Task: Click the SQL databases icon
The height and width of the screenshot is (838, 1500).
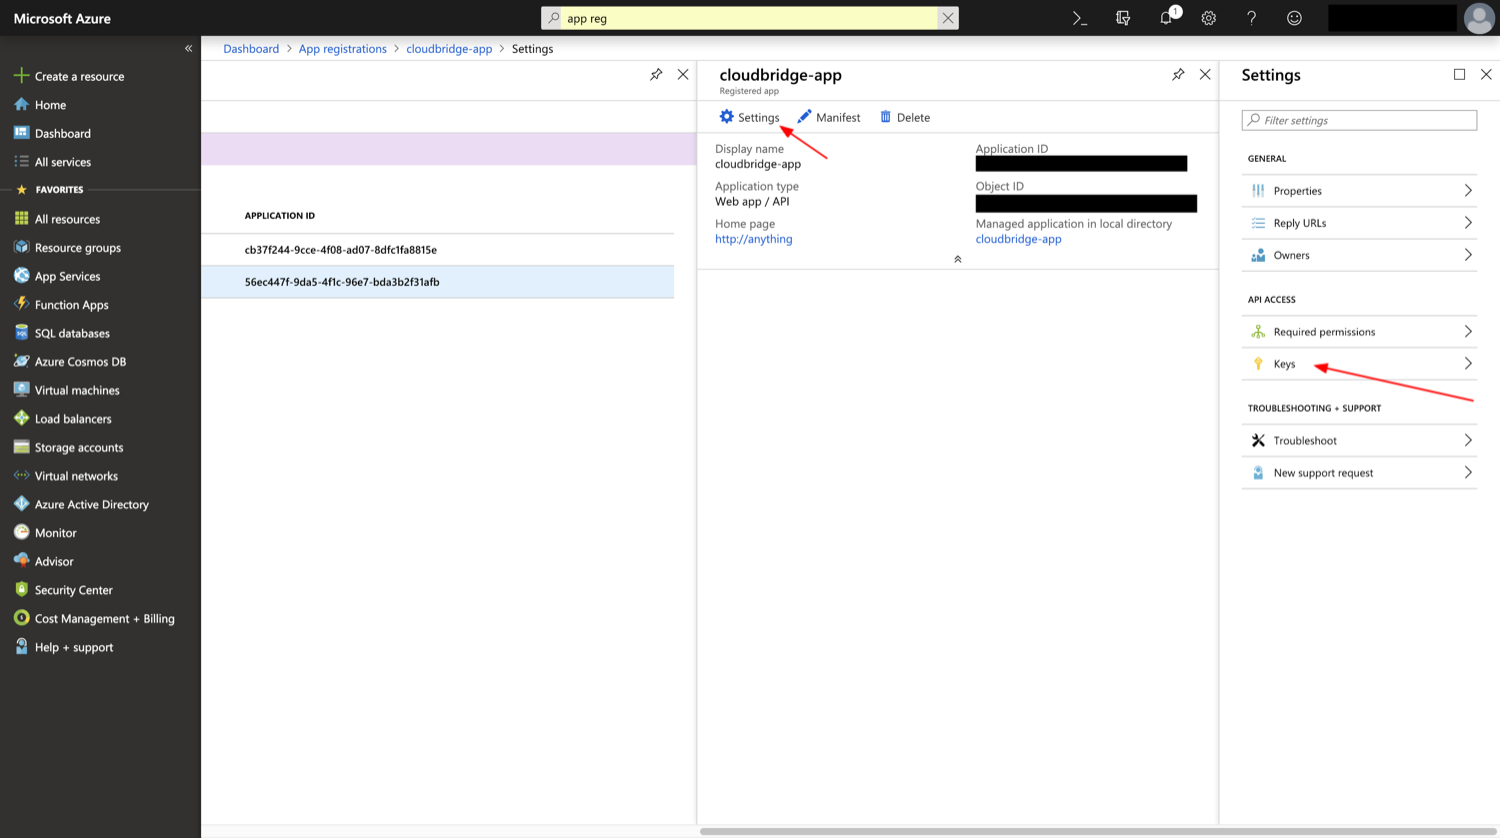Action: tap(21, 332)
